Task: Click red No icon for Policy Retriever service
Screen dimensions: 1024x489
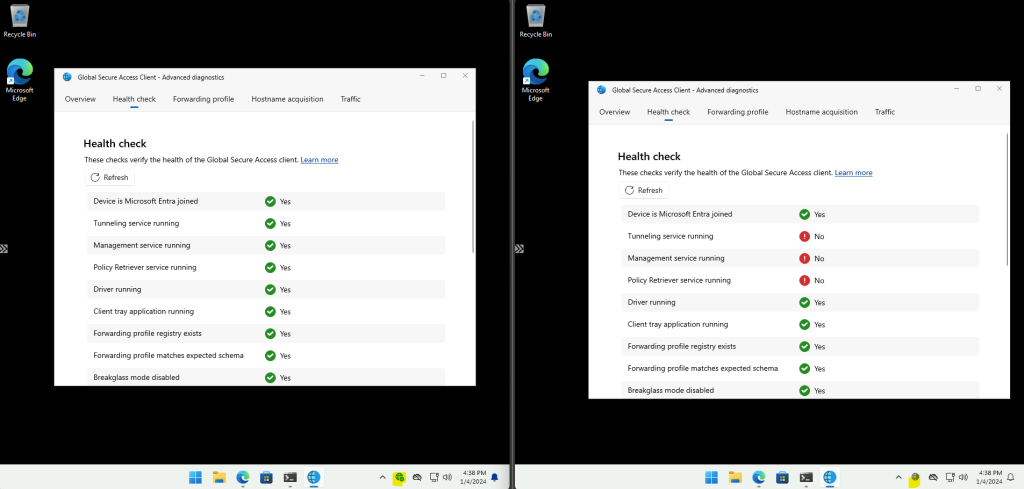Action: pos(805,281)
